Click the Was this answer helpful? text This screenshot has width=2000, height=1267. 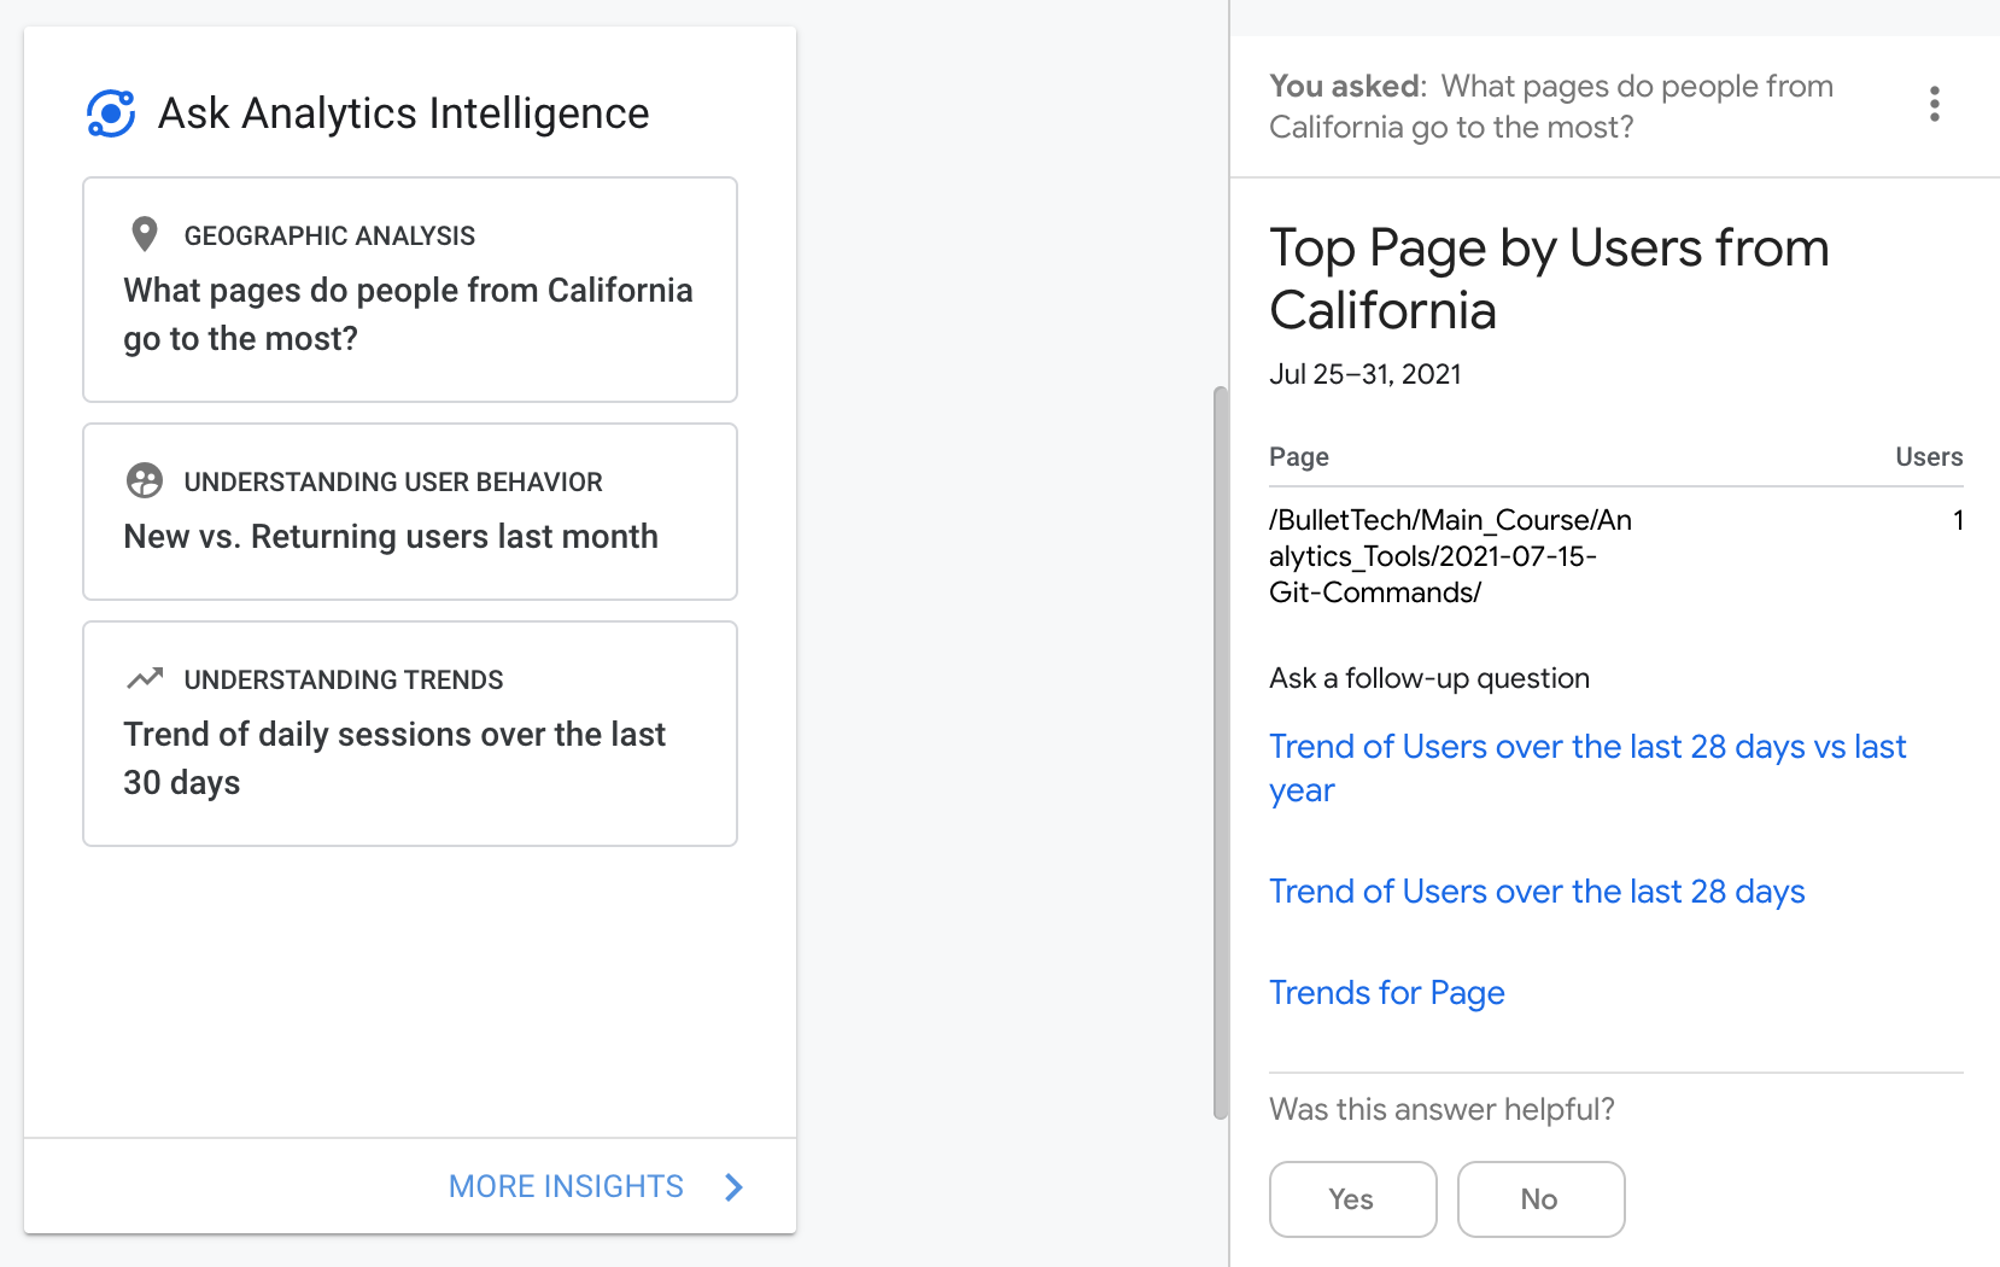click(1441, 1109)
